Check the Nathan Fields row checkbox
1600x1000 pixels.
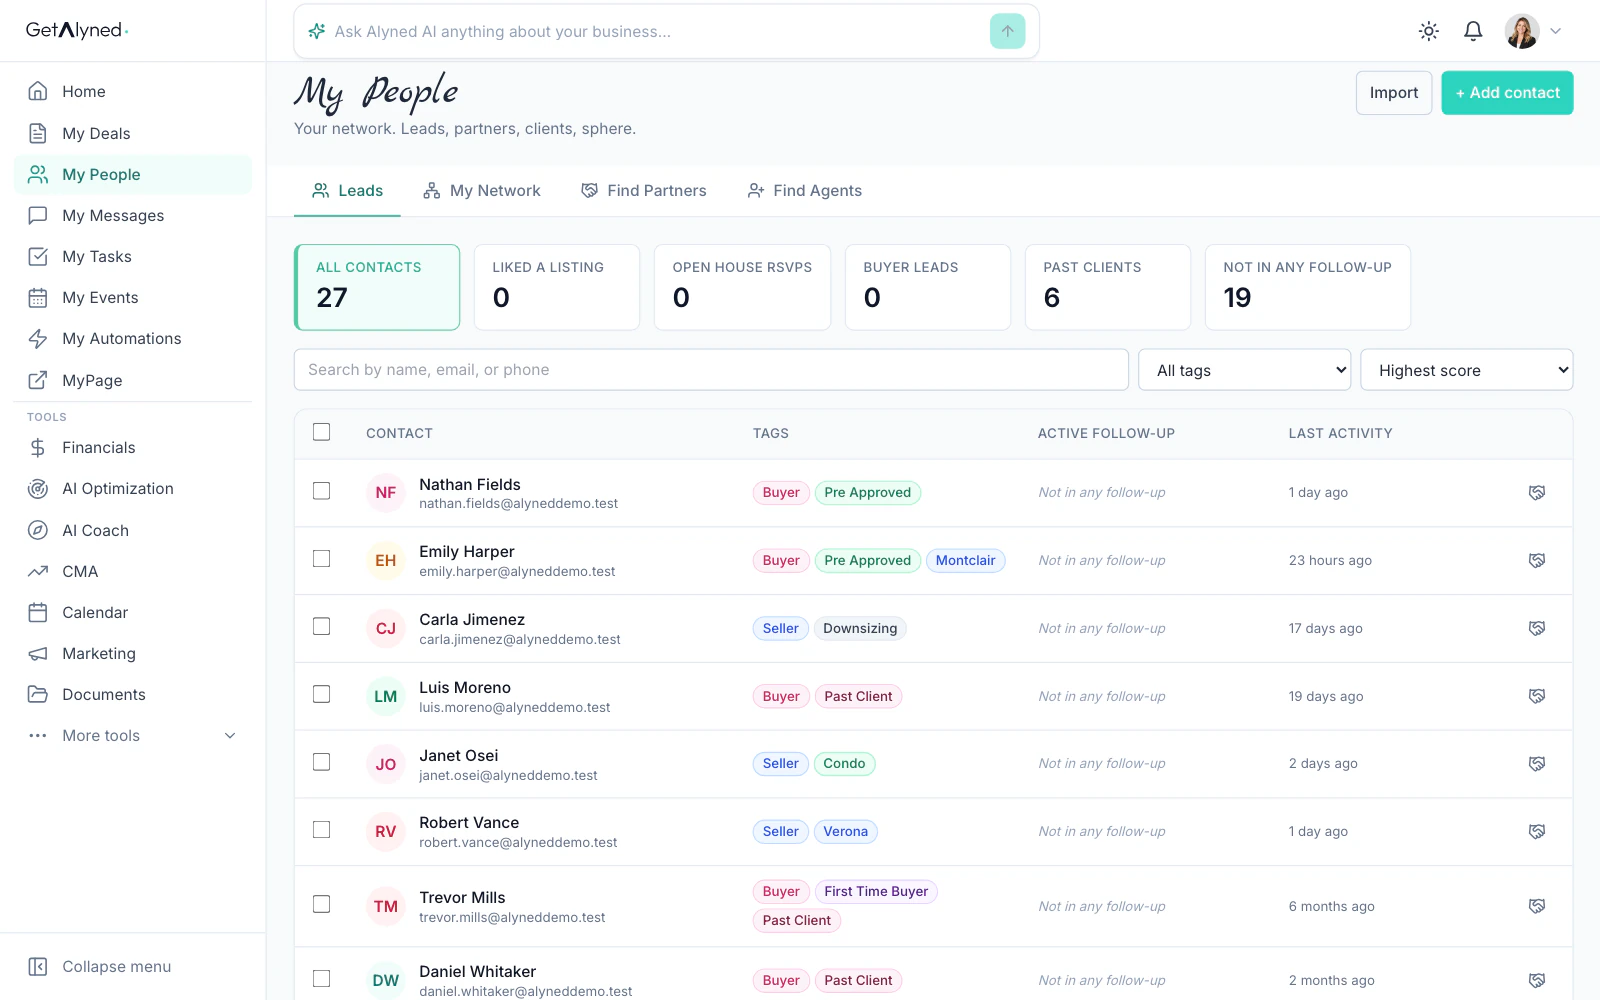321,491
